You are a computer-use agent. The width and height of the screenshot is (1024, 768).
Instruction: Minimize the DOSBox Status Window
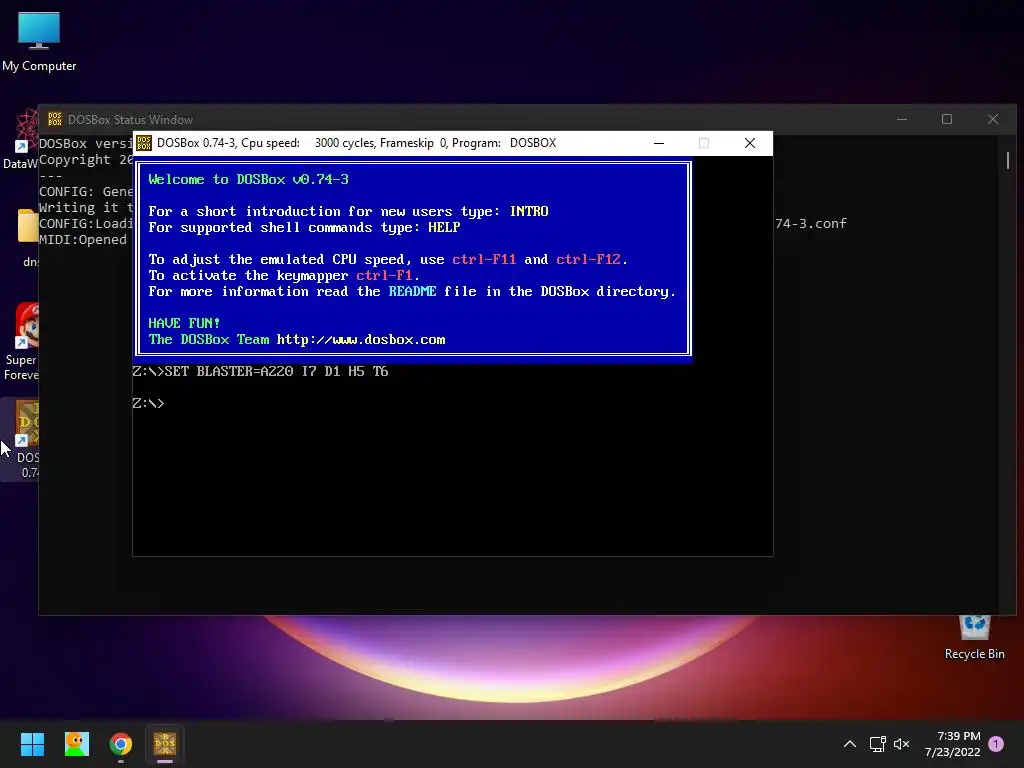point(902,119)
